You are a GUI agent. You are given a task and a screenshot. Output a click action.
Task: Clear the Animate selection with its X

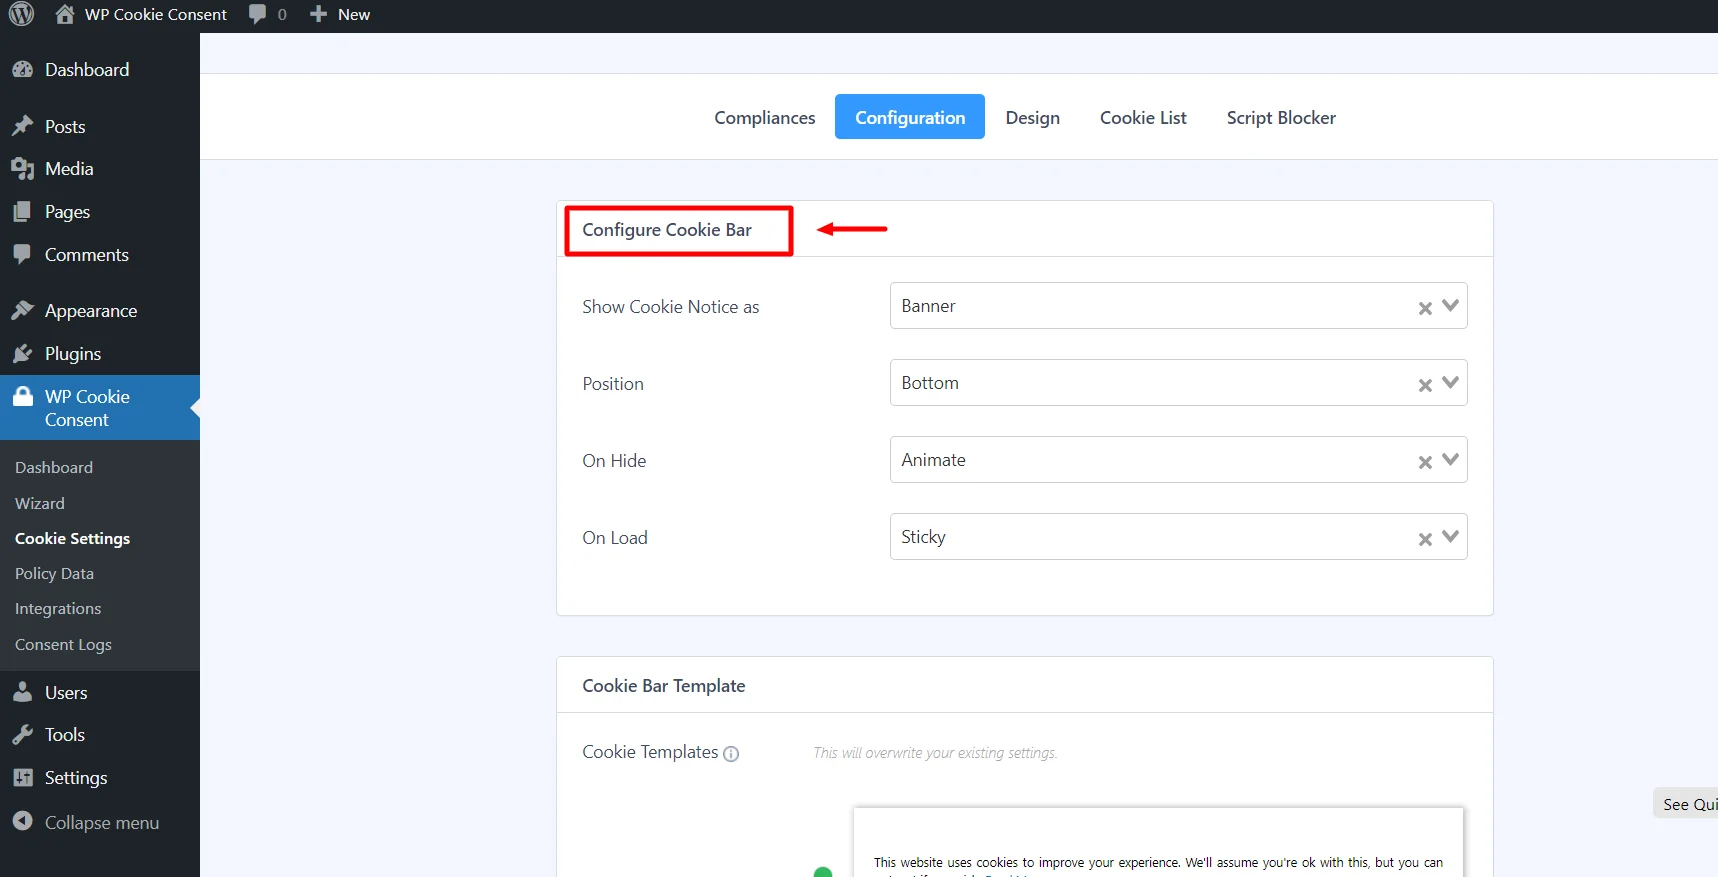coord(1425,462)
